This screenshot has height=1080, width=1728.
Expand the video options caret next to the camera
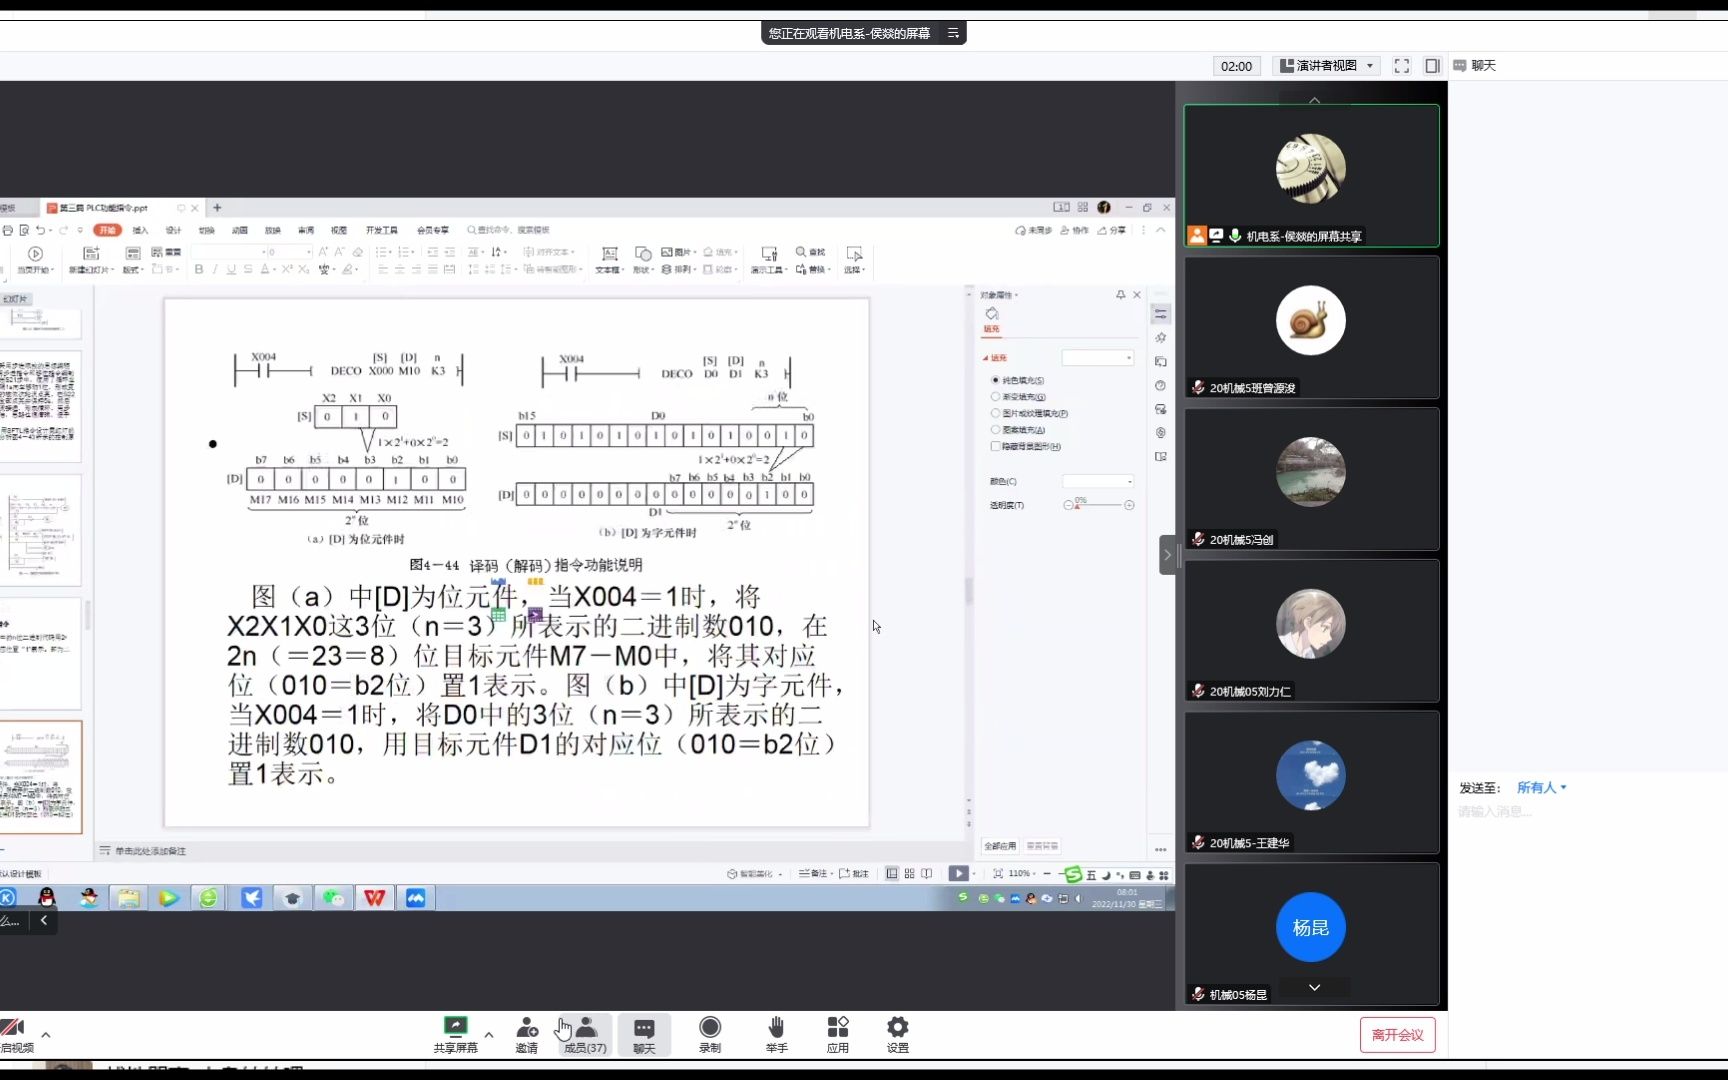(45, 1034)
